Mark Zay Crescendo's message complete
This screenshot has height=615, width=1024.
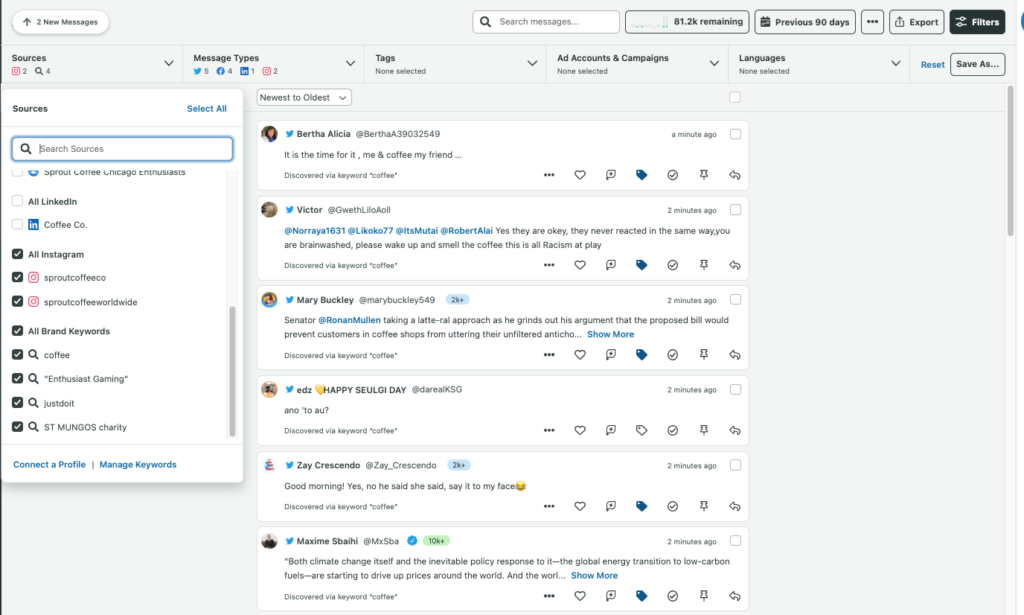click(x=673, y=506)
